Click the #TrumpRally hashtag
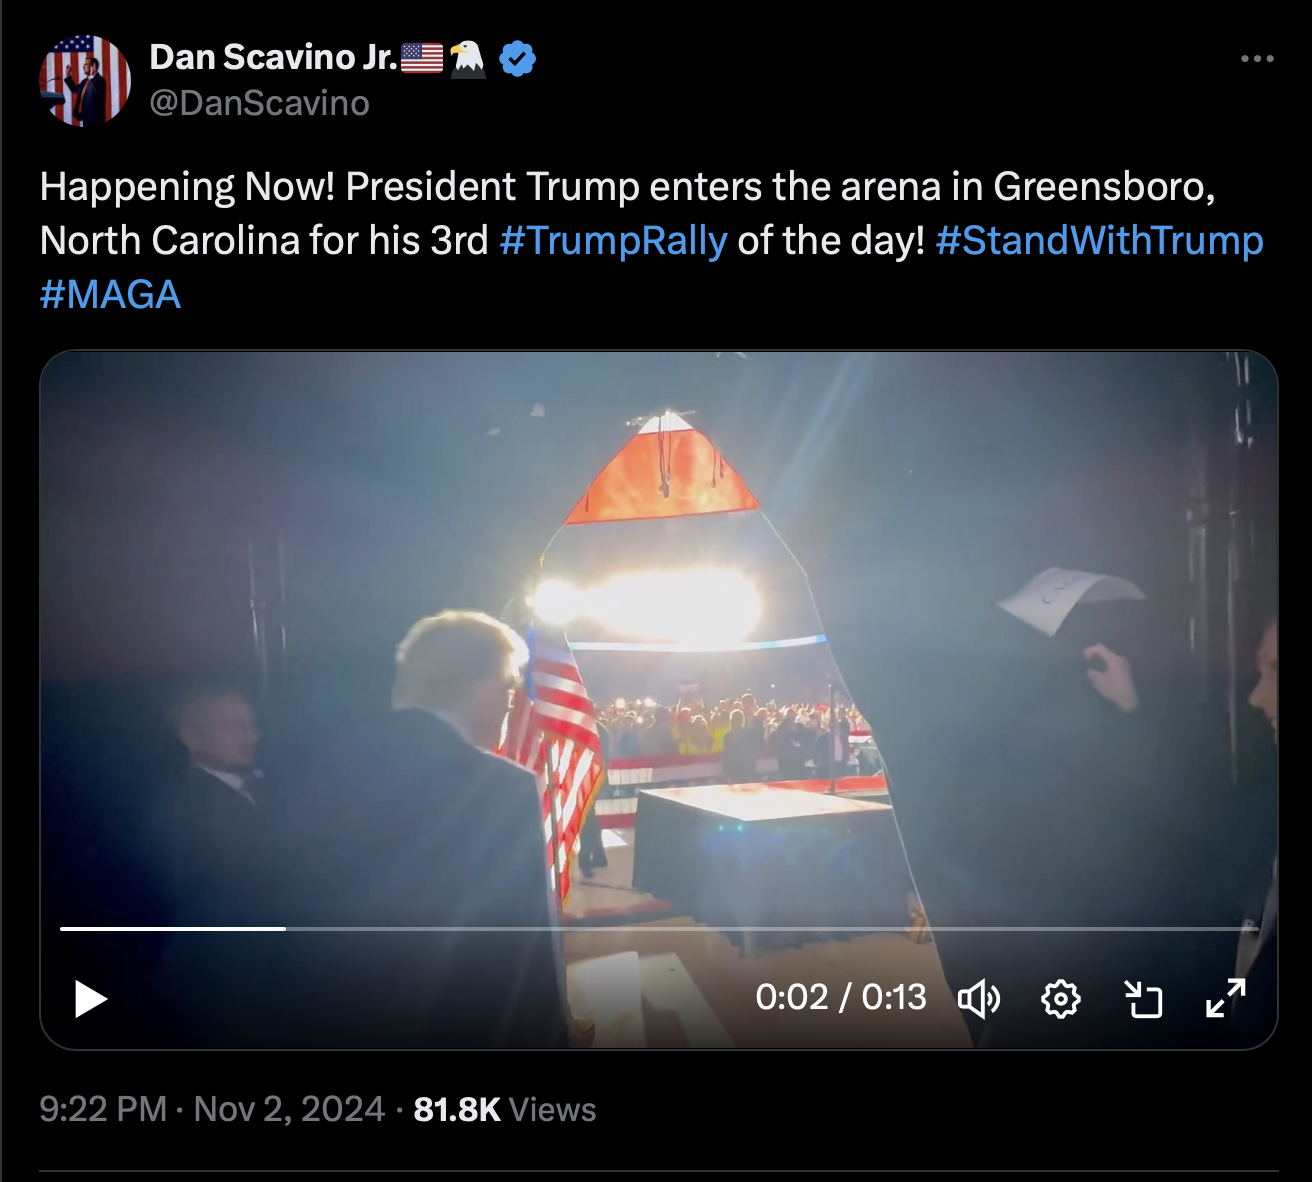 click(x=613, y=241)
